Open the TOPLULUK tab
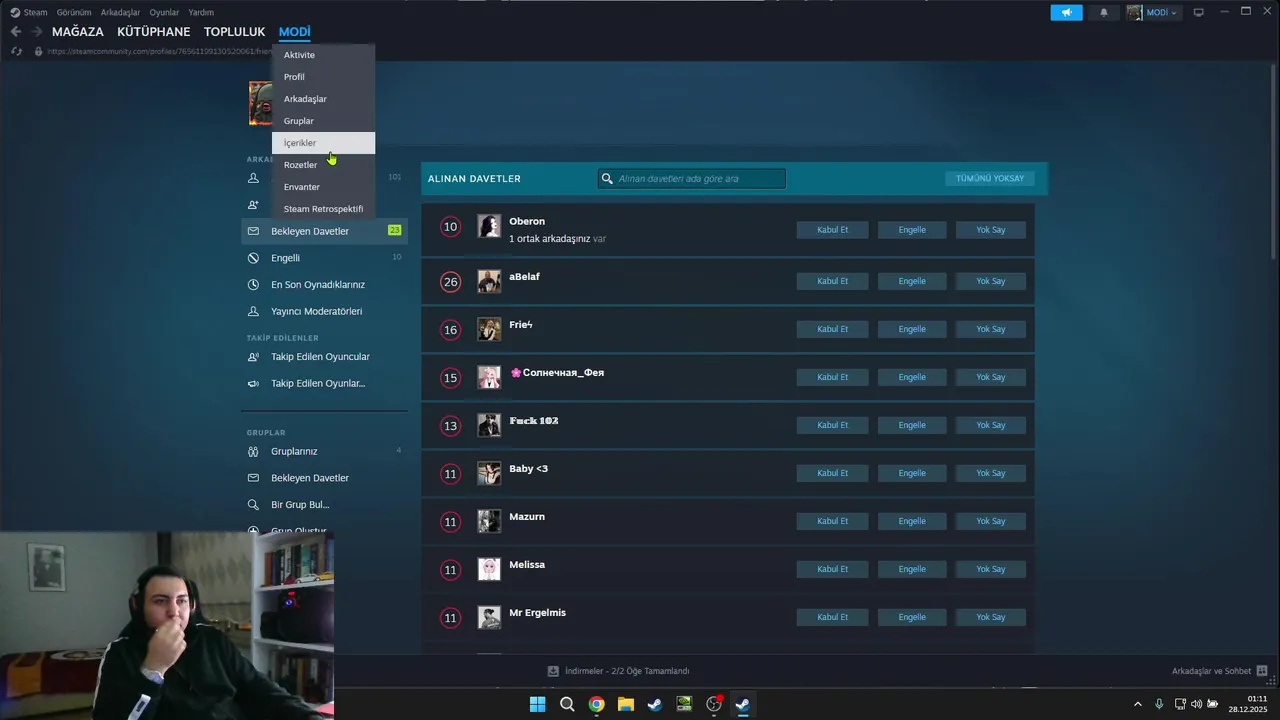 (234, 32)
